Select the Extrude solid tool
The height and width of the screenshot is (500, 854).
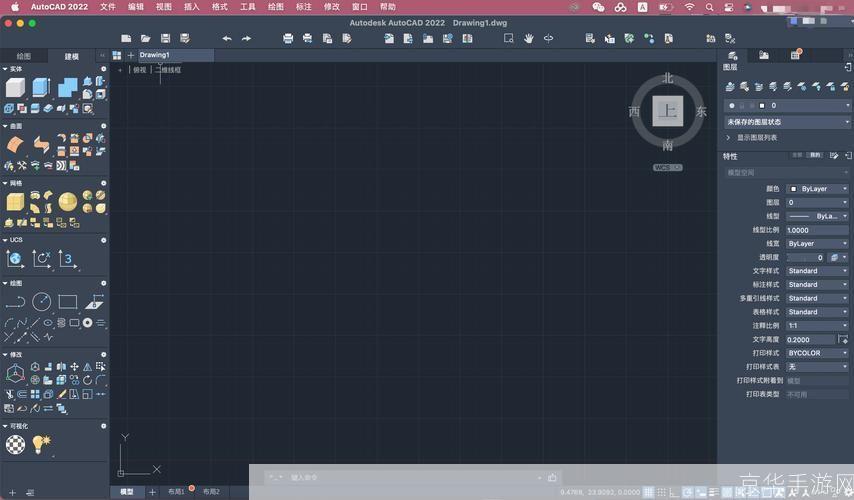point(41,87)
